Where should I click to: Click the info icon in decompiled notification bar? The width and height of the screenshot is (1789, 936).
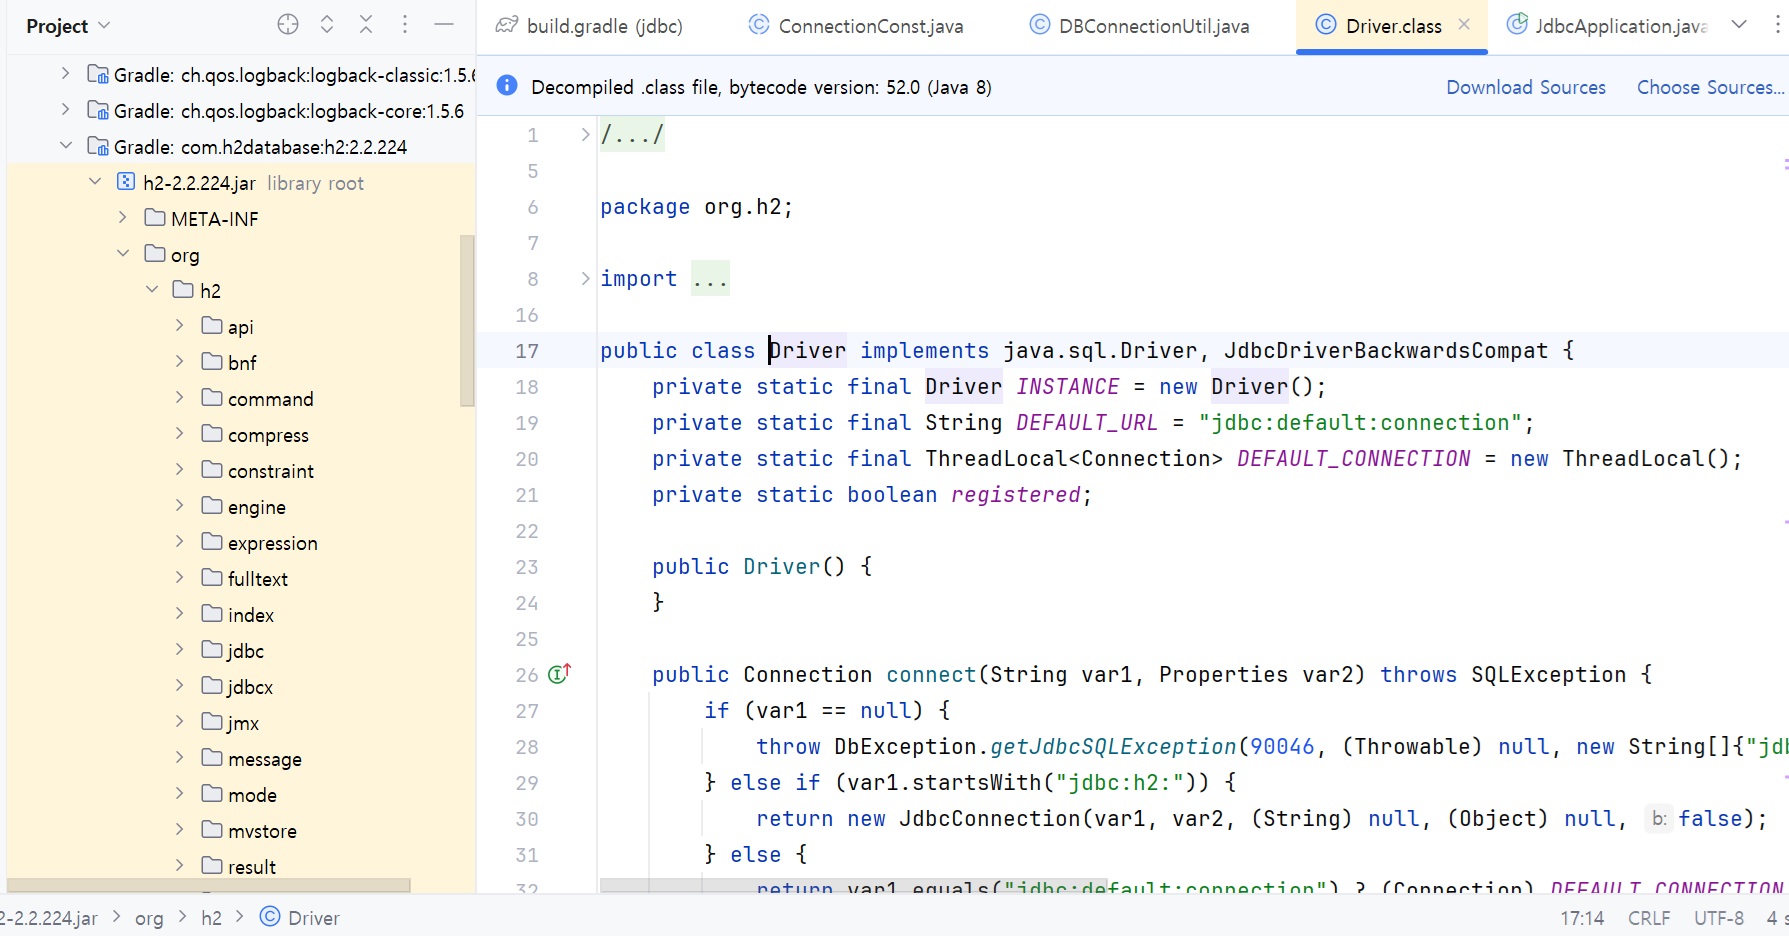507,86
